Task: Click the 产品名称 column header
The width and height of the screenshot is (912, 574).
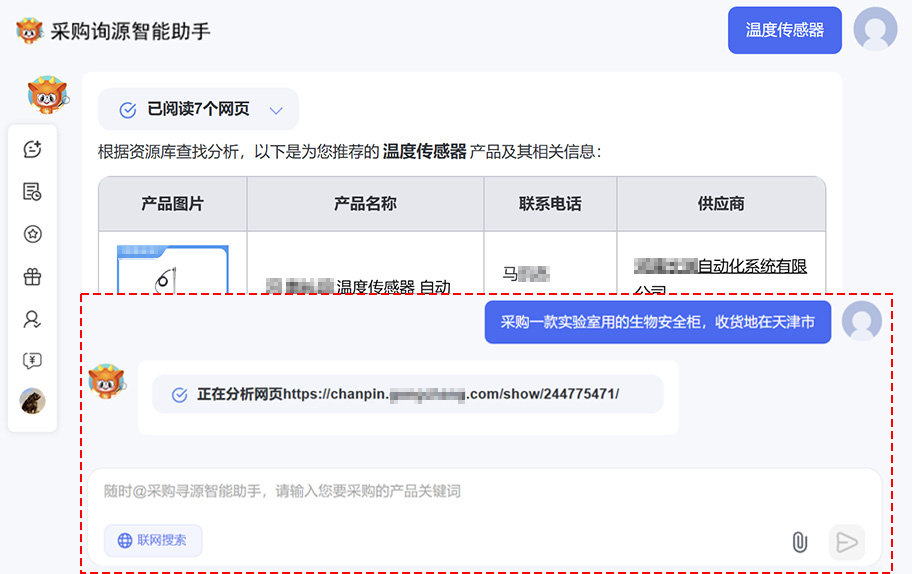Action: coord(365,204)
